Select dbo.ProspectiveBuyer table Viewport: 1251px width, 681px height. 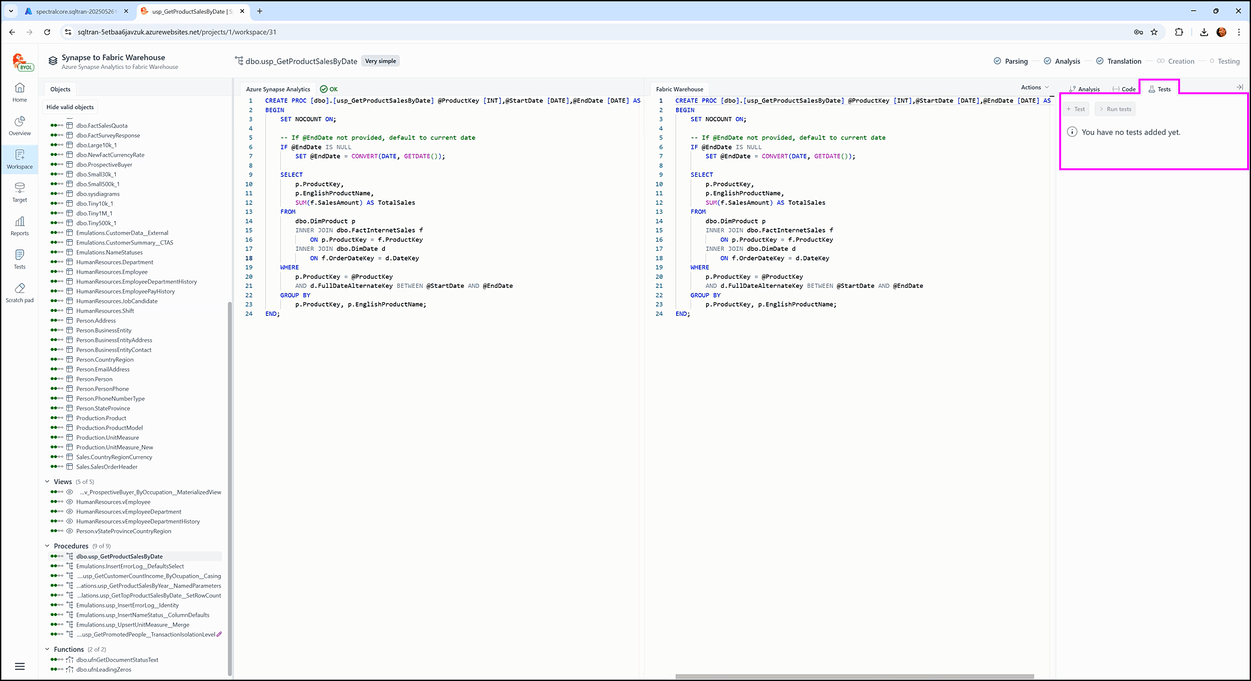pos(104,165)
